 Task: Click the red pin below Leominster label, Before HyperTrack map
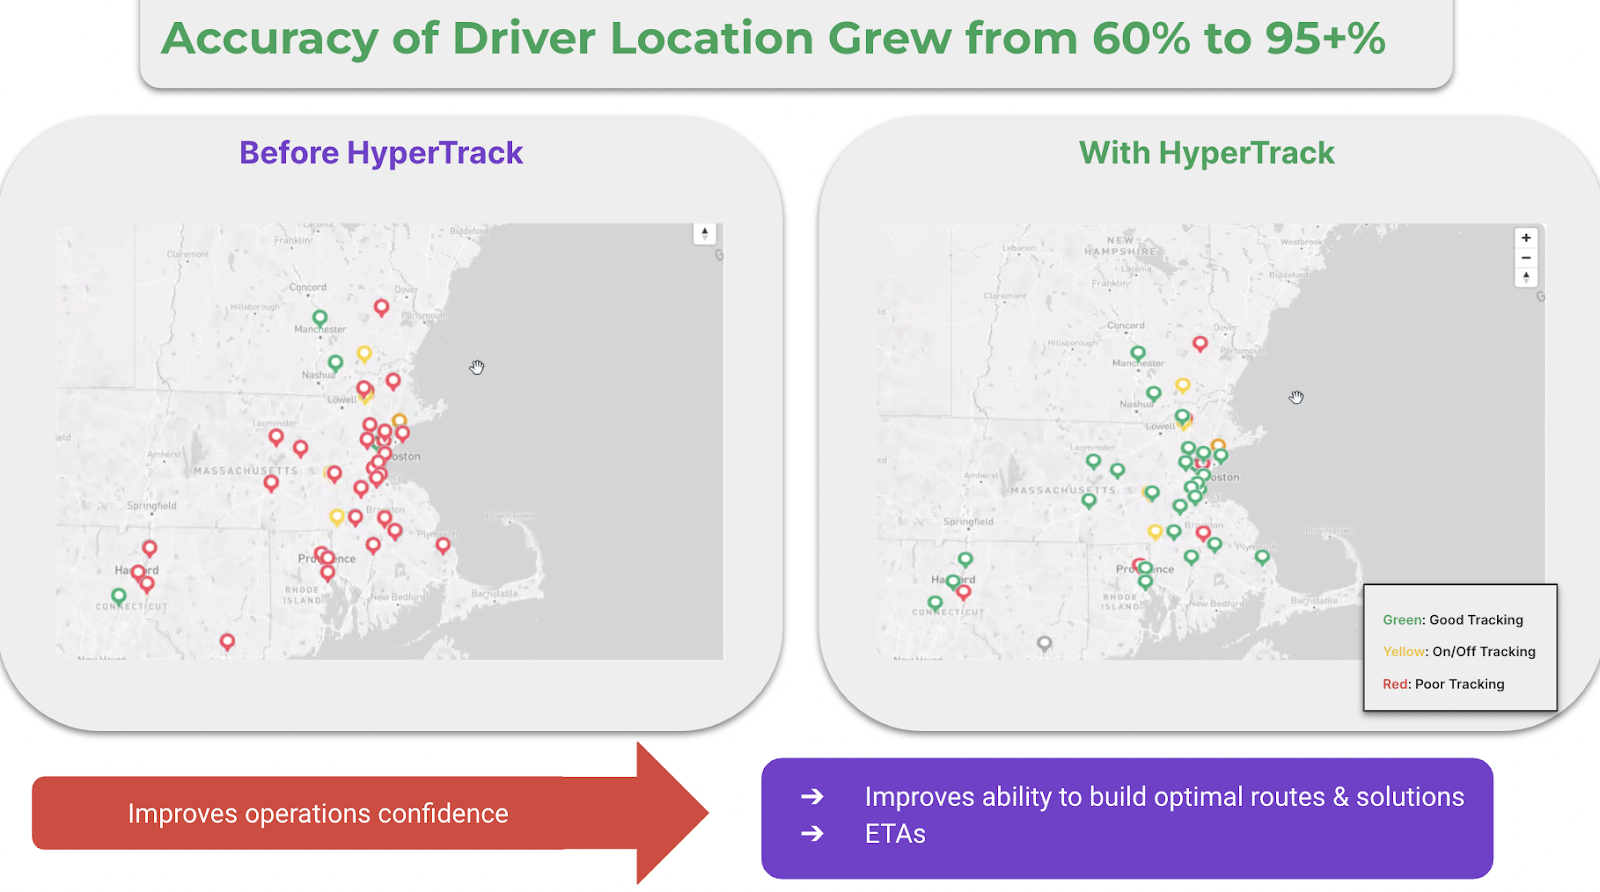coord(276,437)
